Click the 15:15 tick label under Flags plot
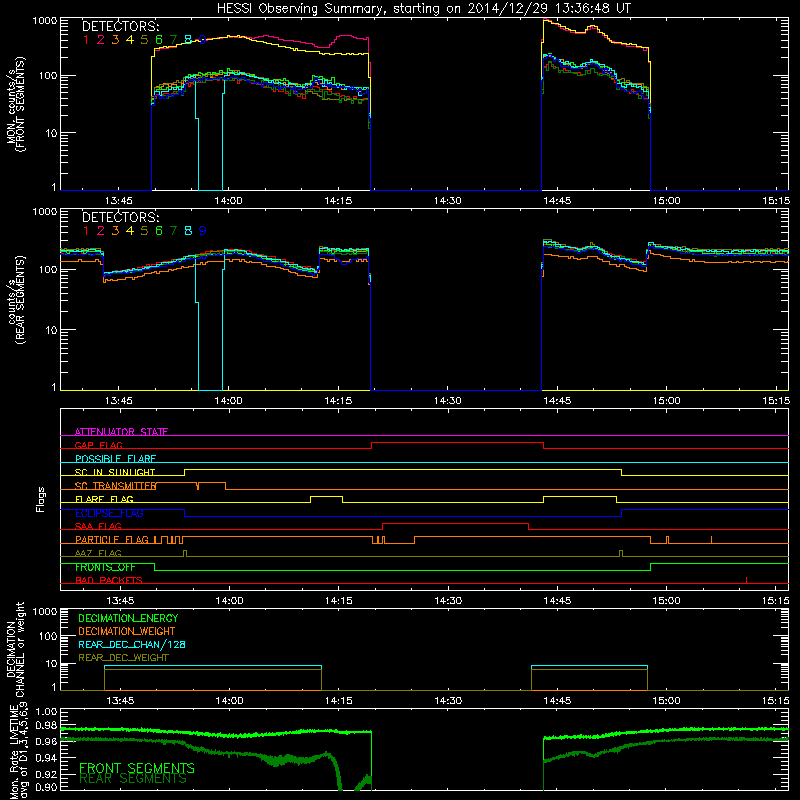 click(776, 601)
